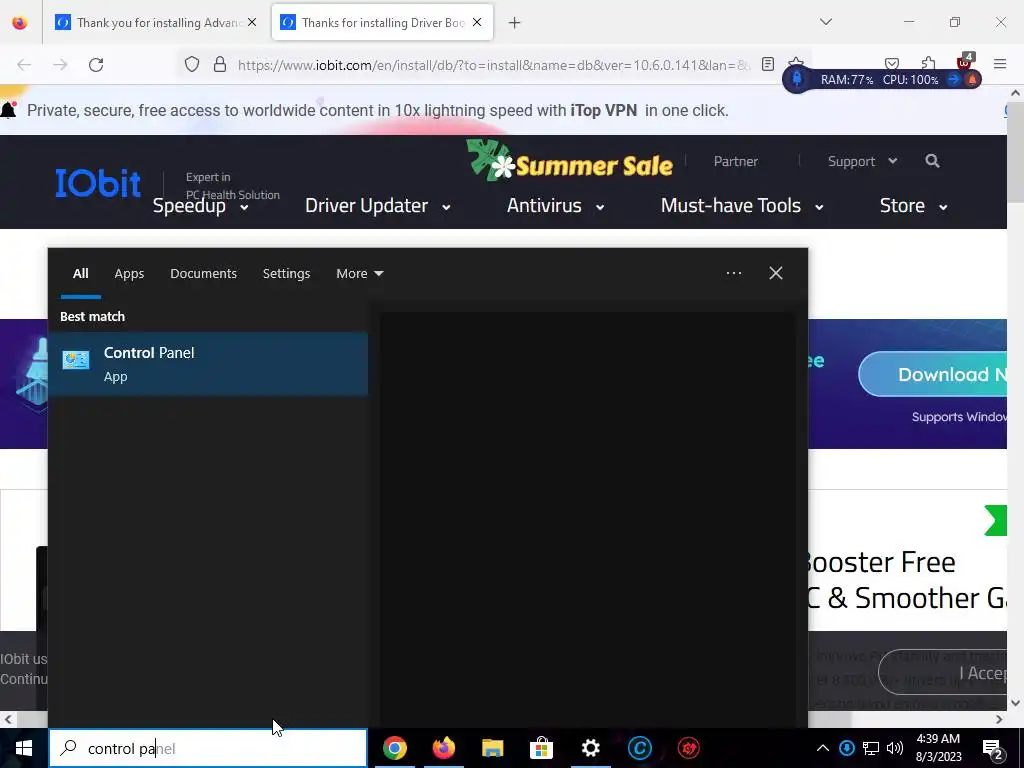The width and height of the screenshot is (1024, 768).
Task: Expand the Driver Updater menu
Action: [377, 206]
